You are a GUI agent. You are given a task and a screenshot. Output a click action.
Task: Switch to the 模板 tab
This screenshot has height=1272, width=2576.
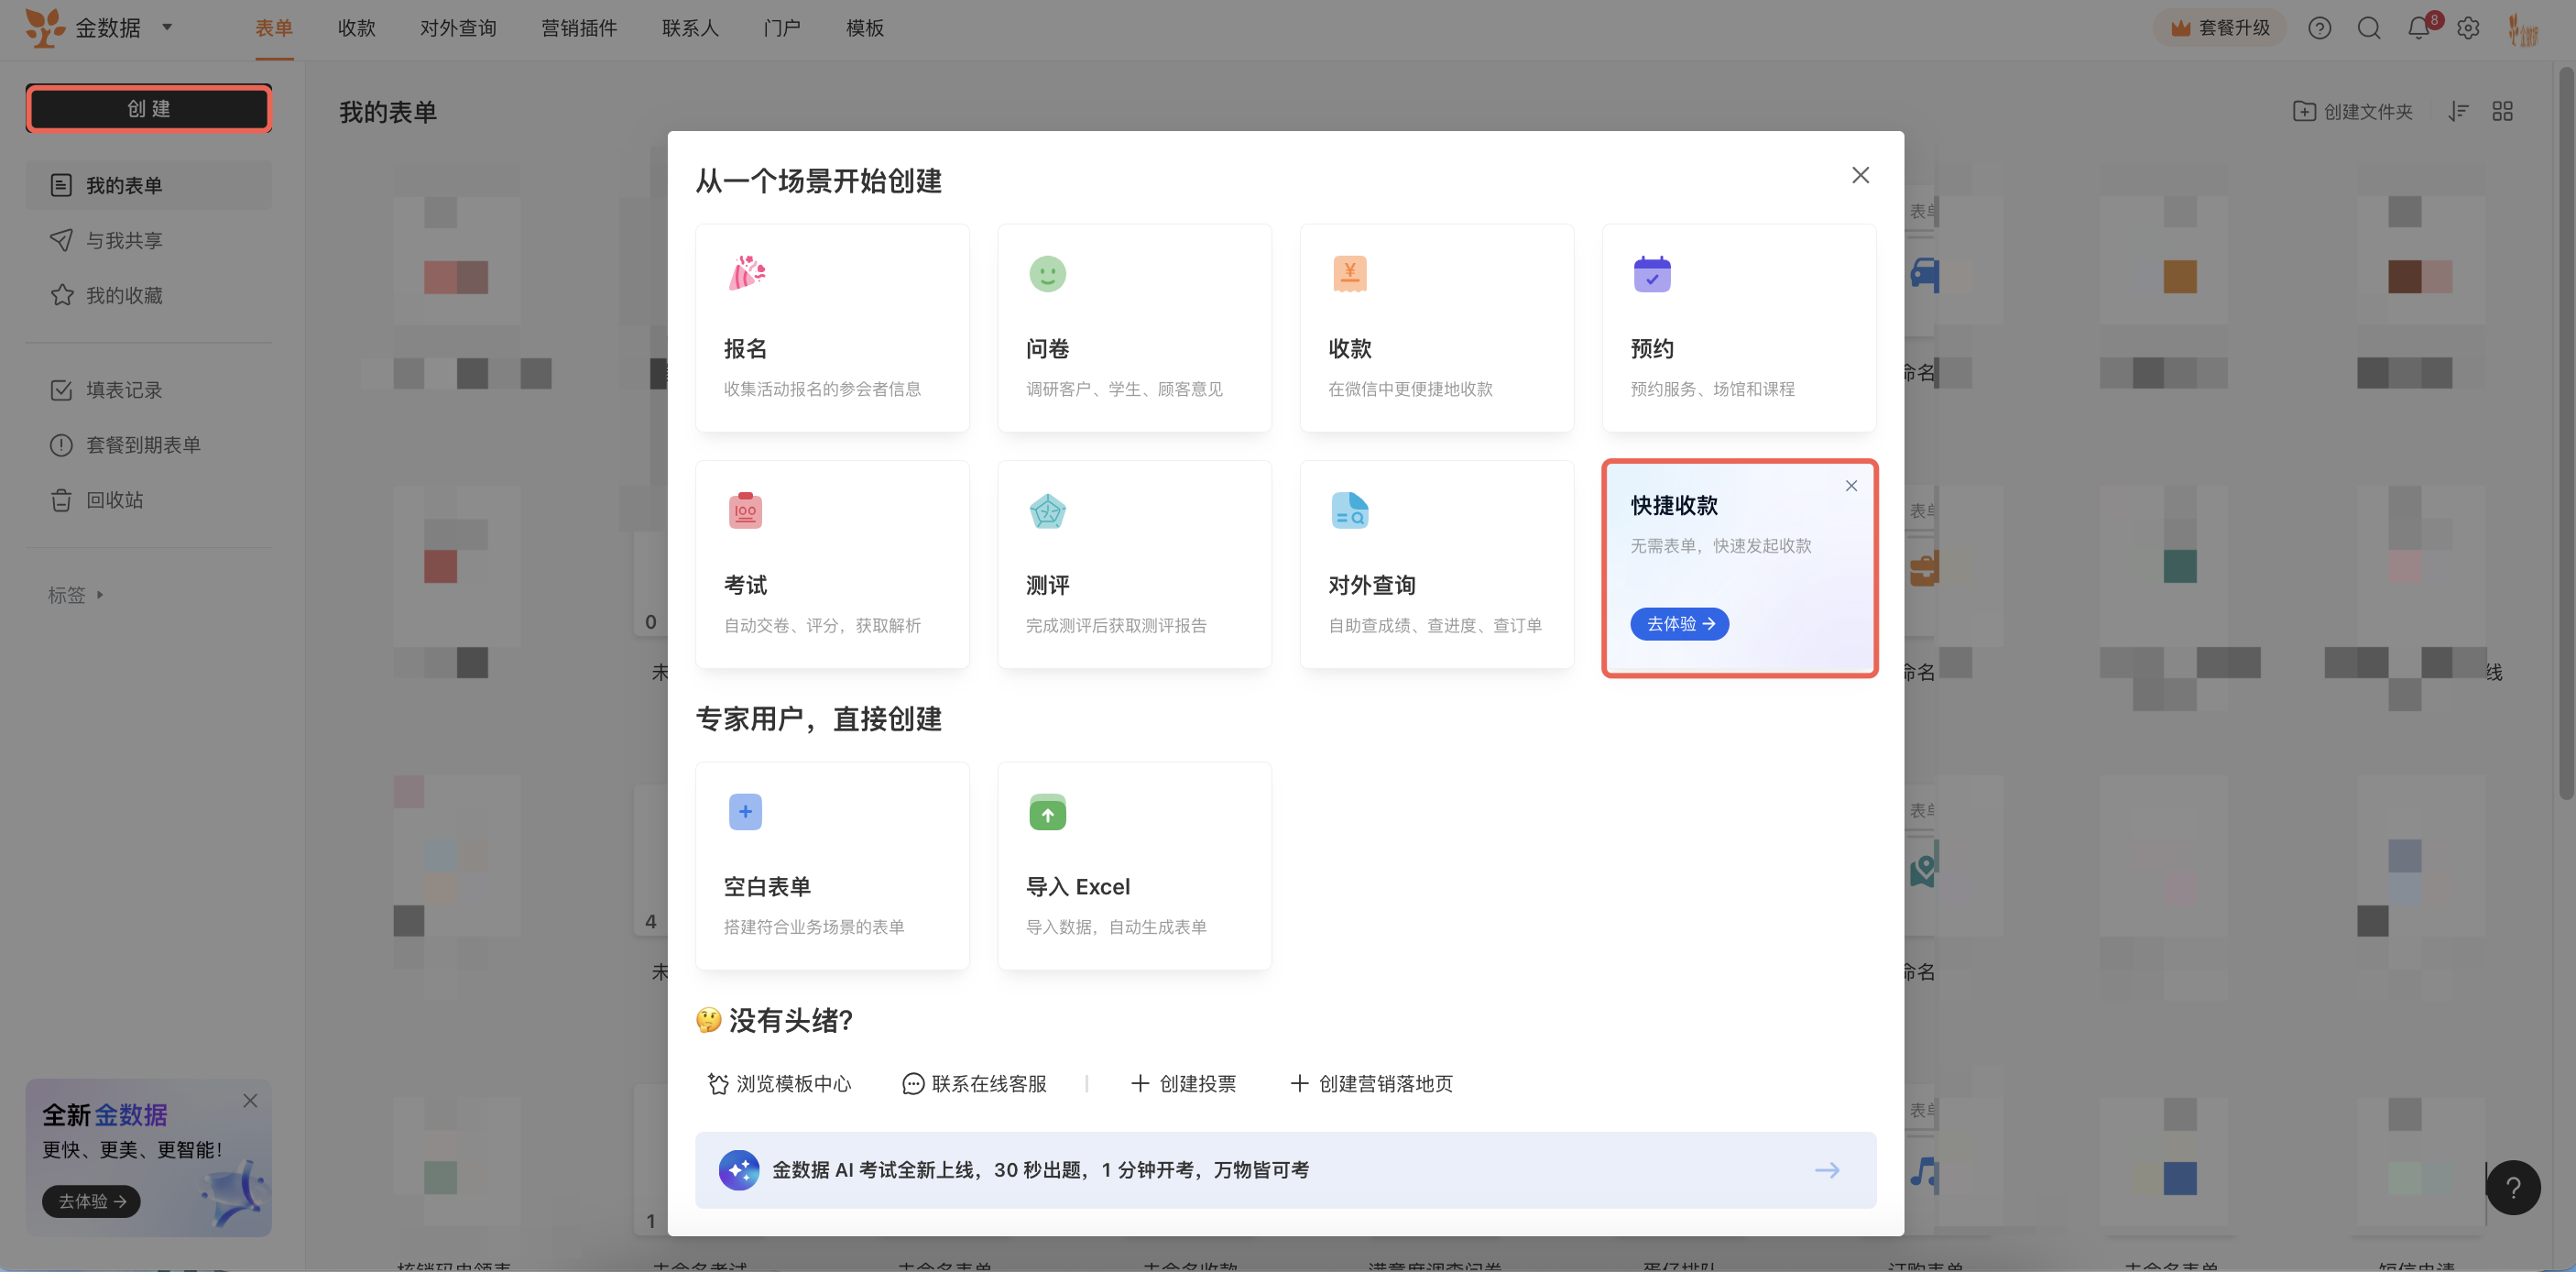click(x=865, y=28)
